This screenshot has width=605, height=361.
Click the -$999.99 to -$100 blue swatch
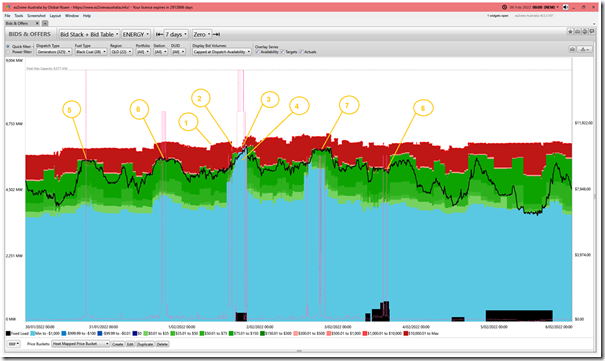click(x=64, y=333)
